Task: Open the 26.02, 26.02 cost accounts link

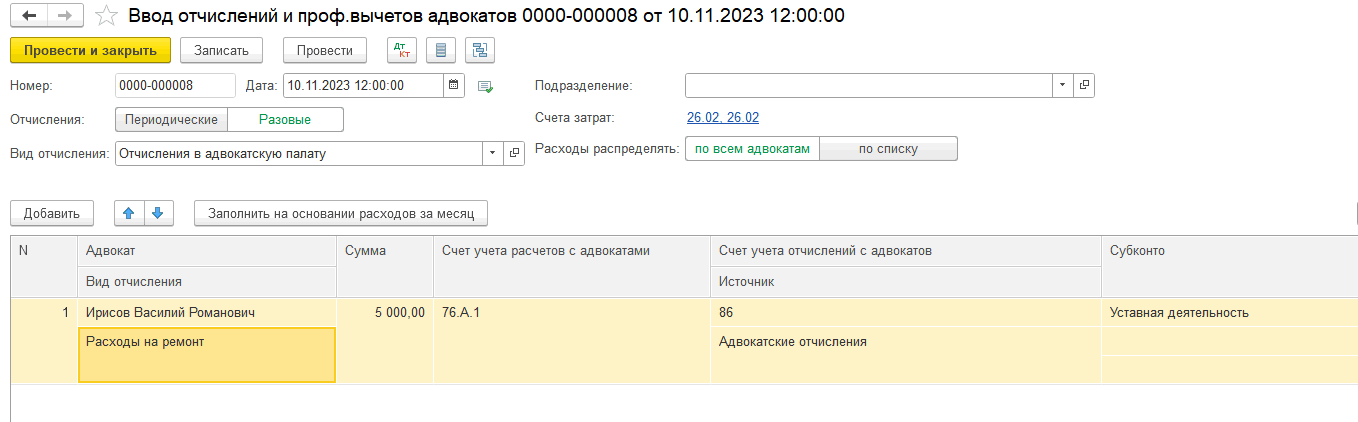Action: [x=722, y=118]
